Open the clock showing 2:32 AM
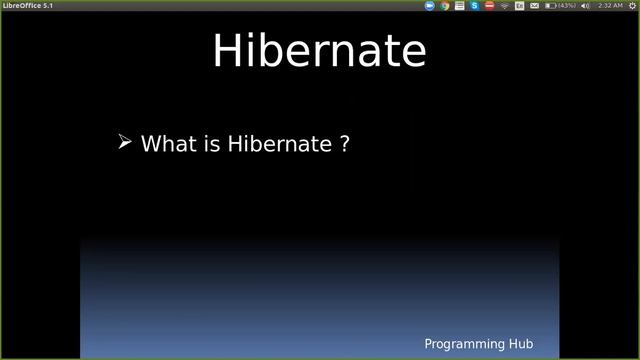 [x=610, y=6]
